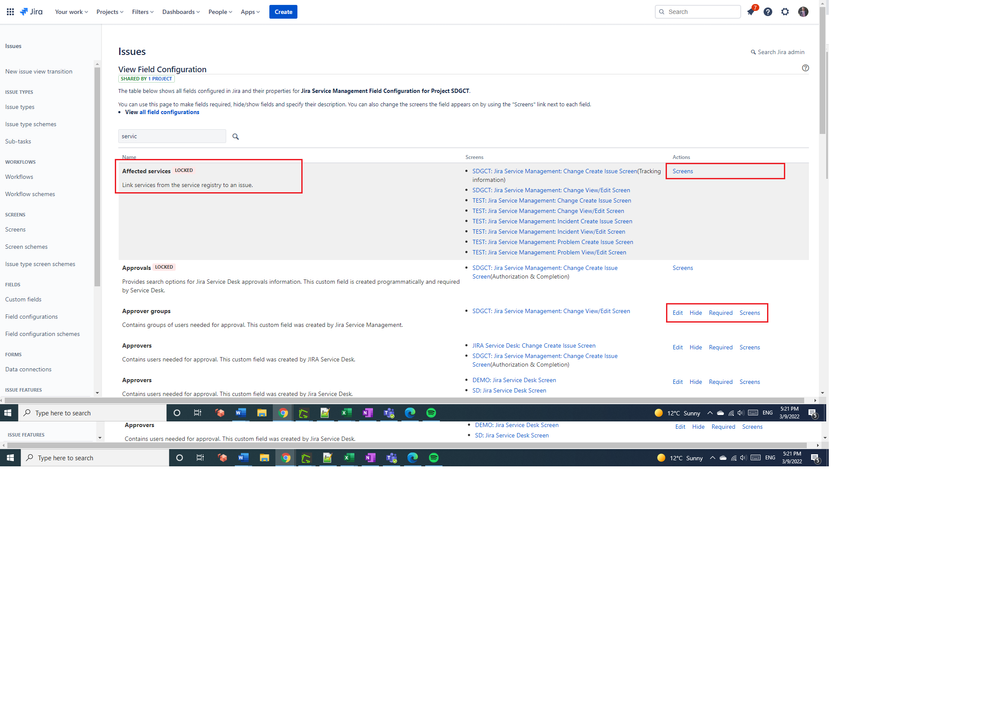Click Screens for Approver groups

pos(750,313)
